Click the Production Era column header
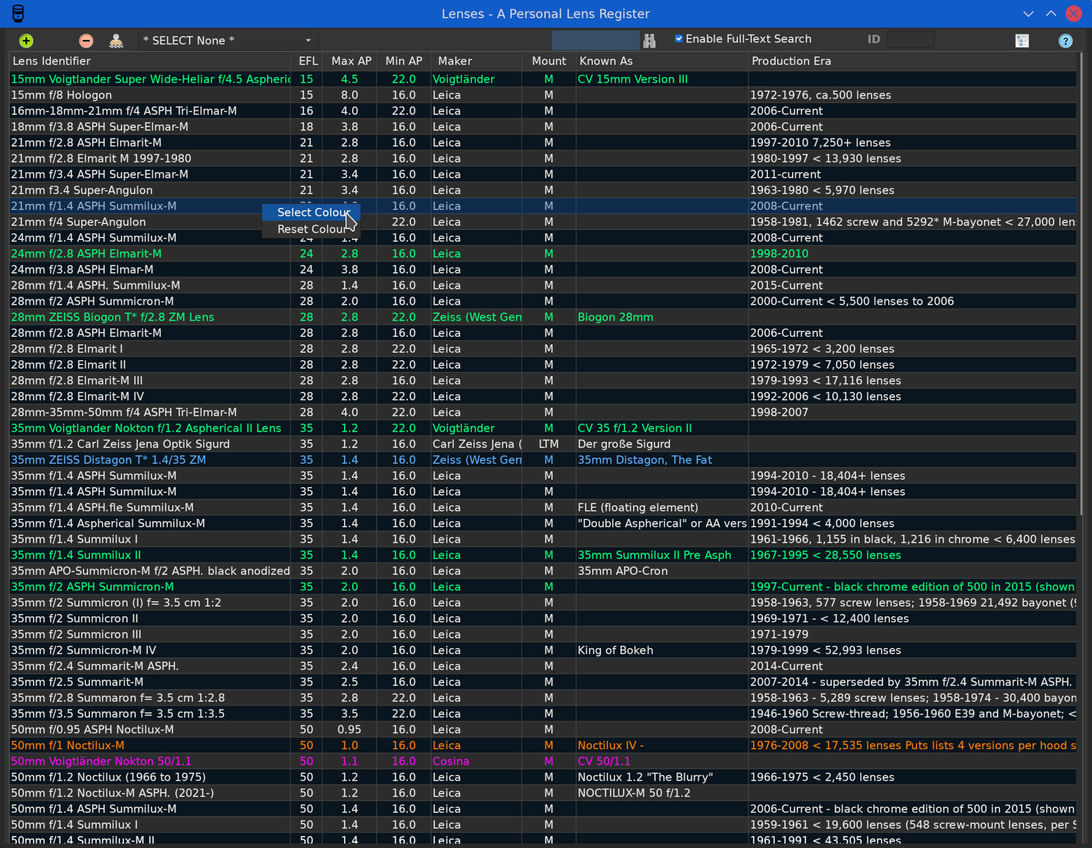 click(910, 61)
